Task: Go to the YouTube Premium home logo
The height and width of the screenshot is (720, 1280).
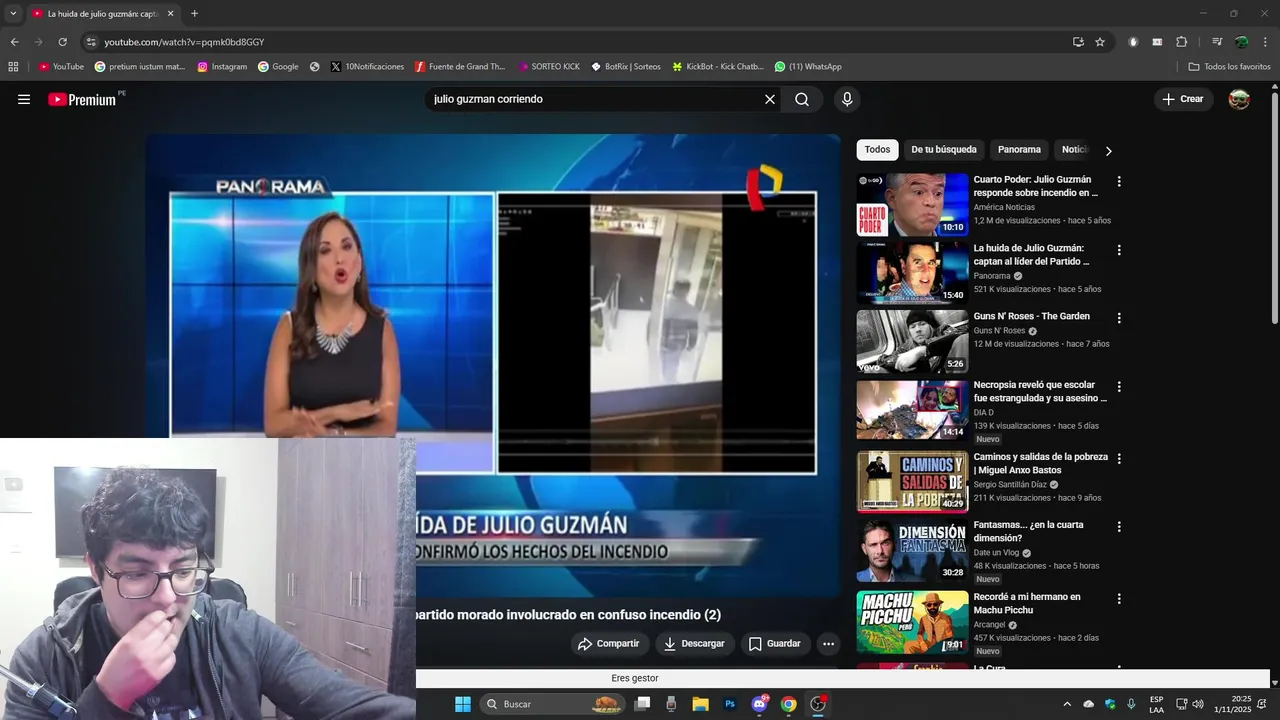Action: point(83,99)
